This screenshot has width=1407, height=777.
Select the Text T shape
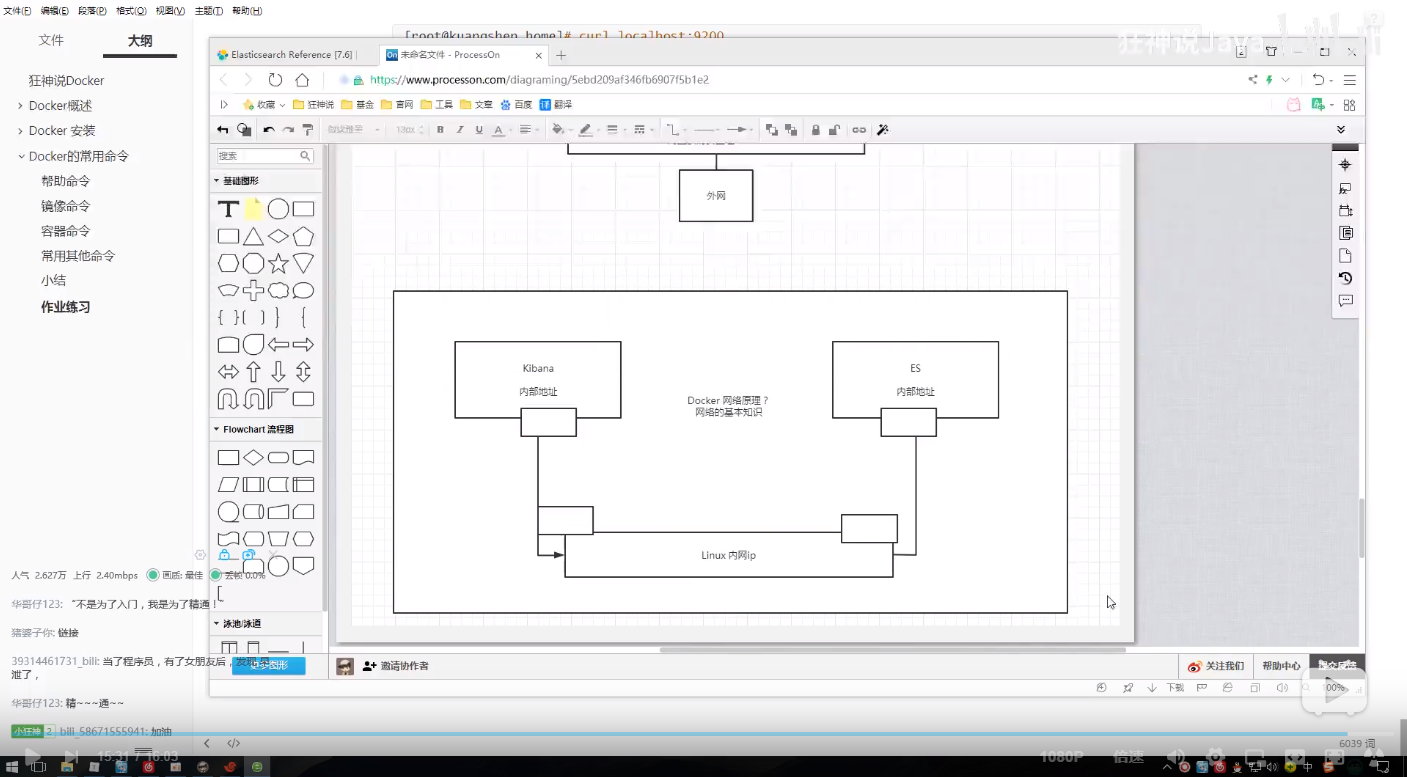click(228, 209)
